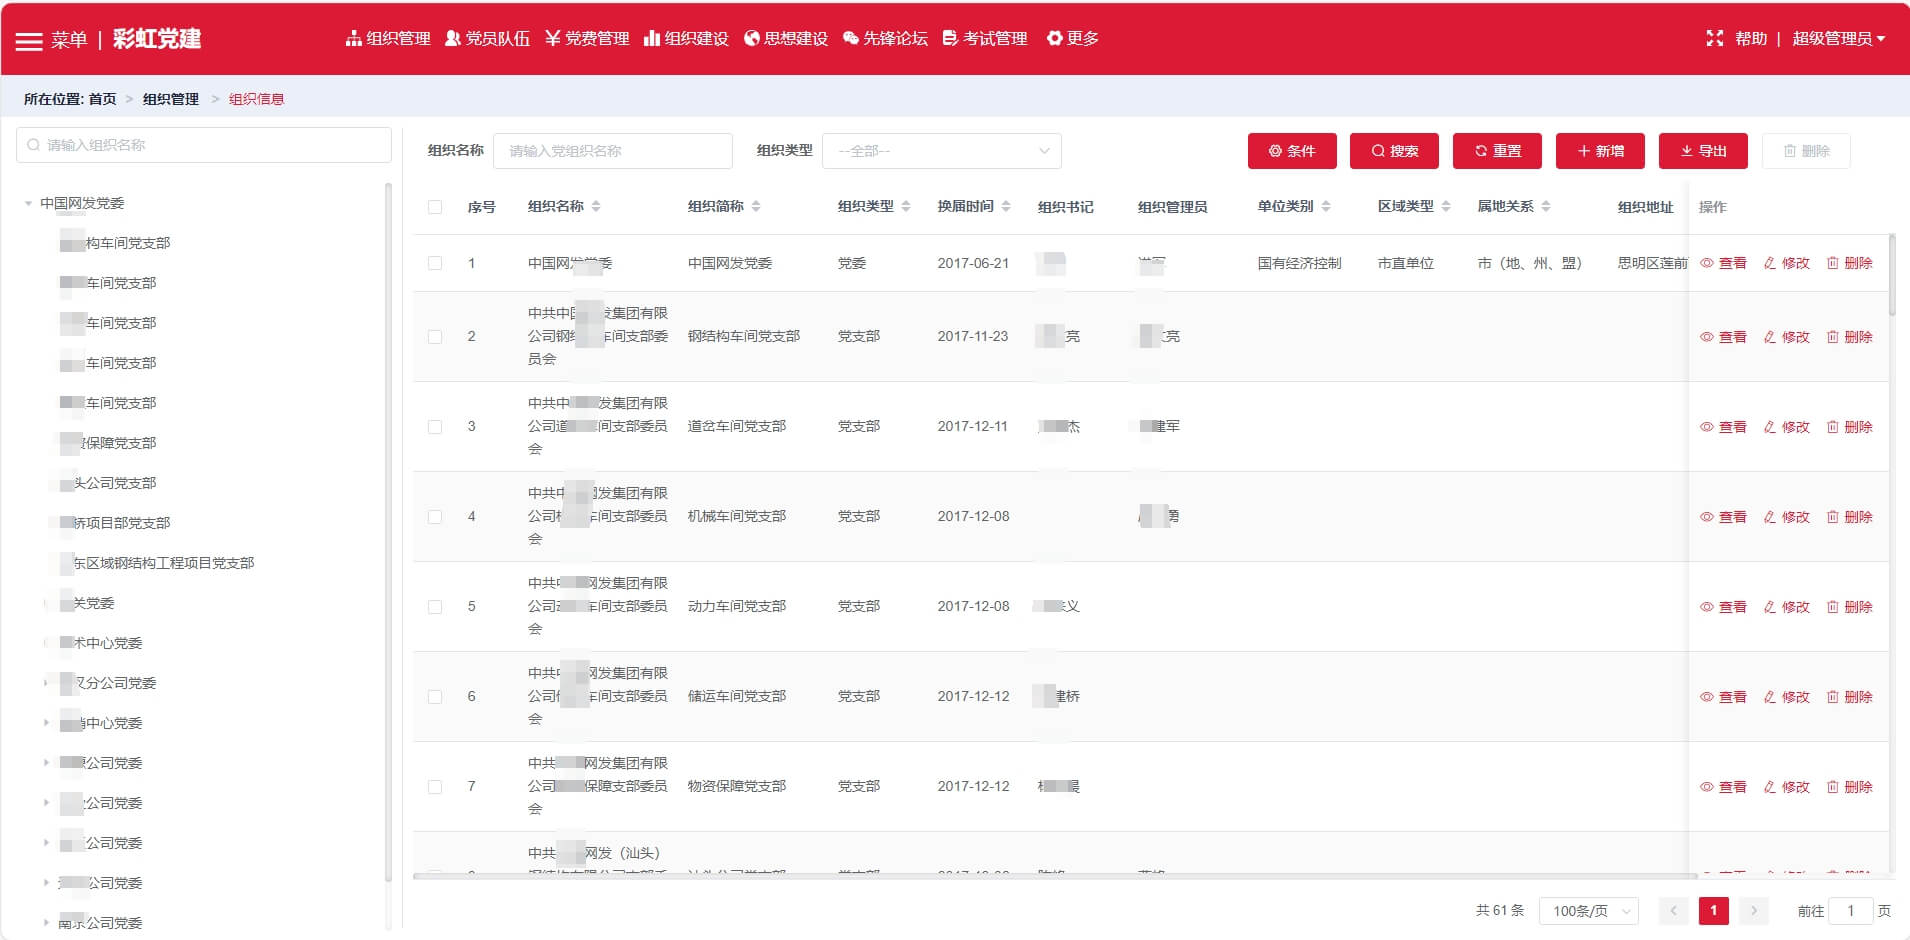Click the 删除 trash icon in row 3
1910x940 pixels.
tap(1832, 427)
